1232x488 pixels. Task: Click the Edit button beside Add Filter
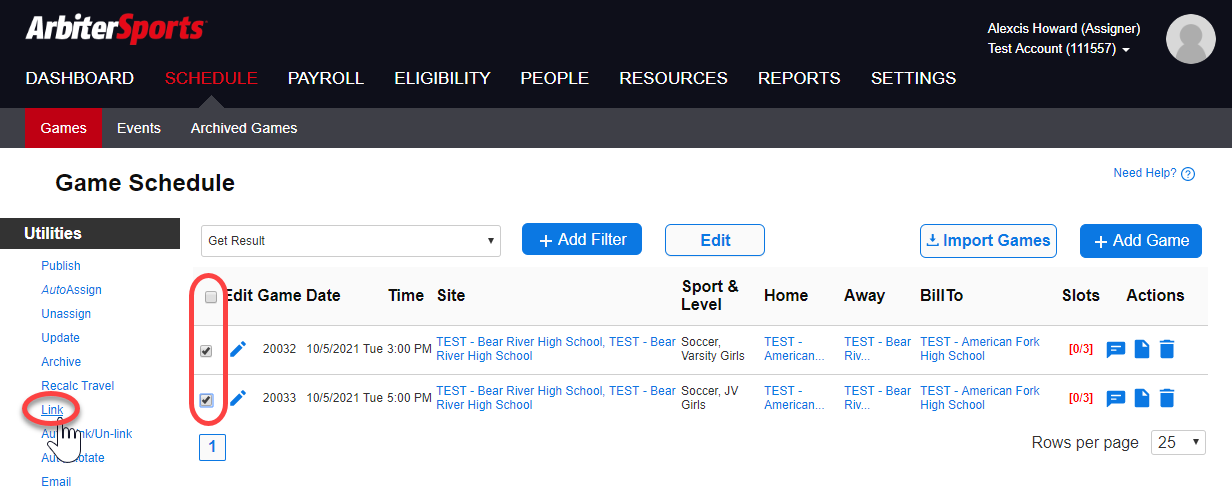[715, 240]
